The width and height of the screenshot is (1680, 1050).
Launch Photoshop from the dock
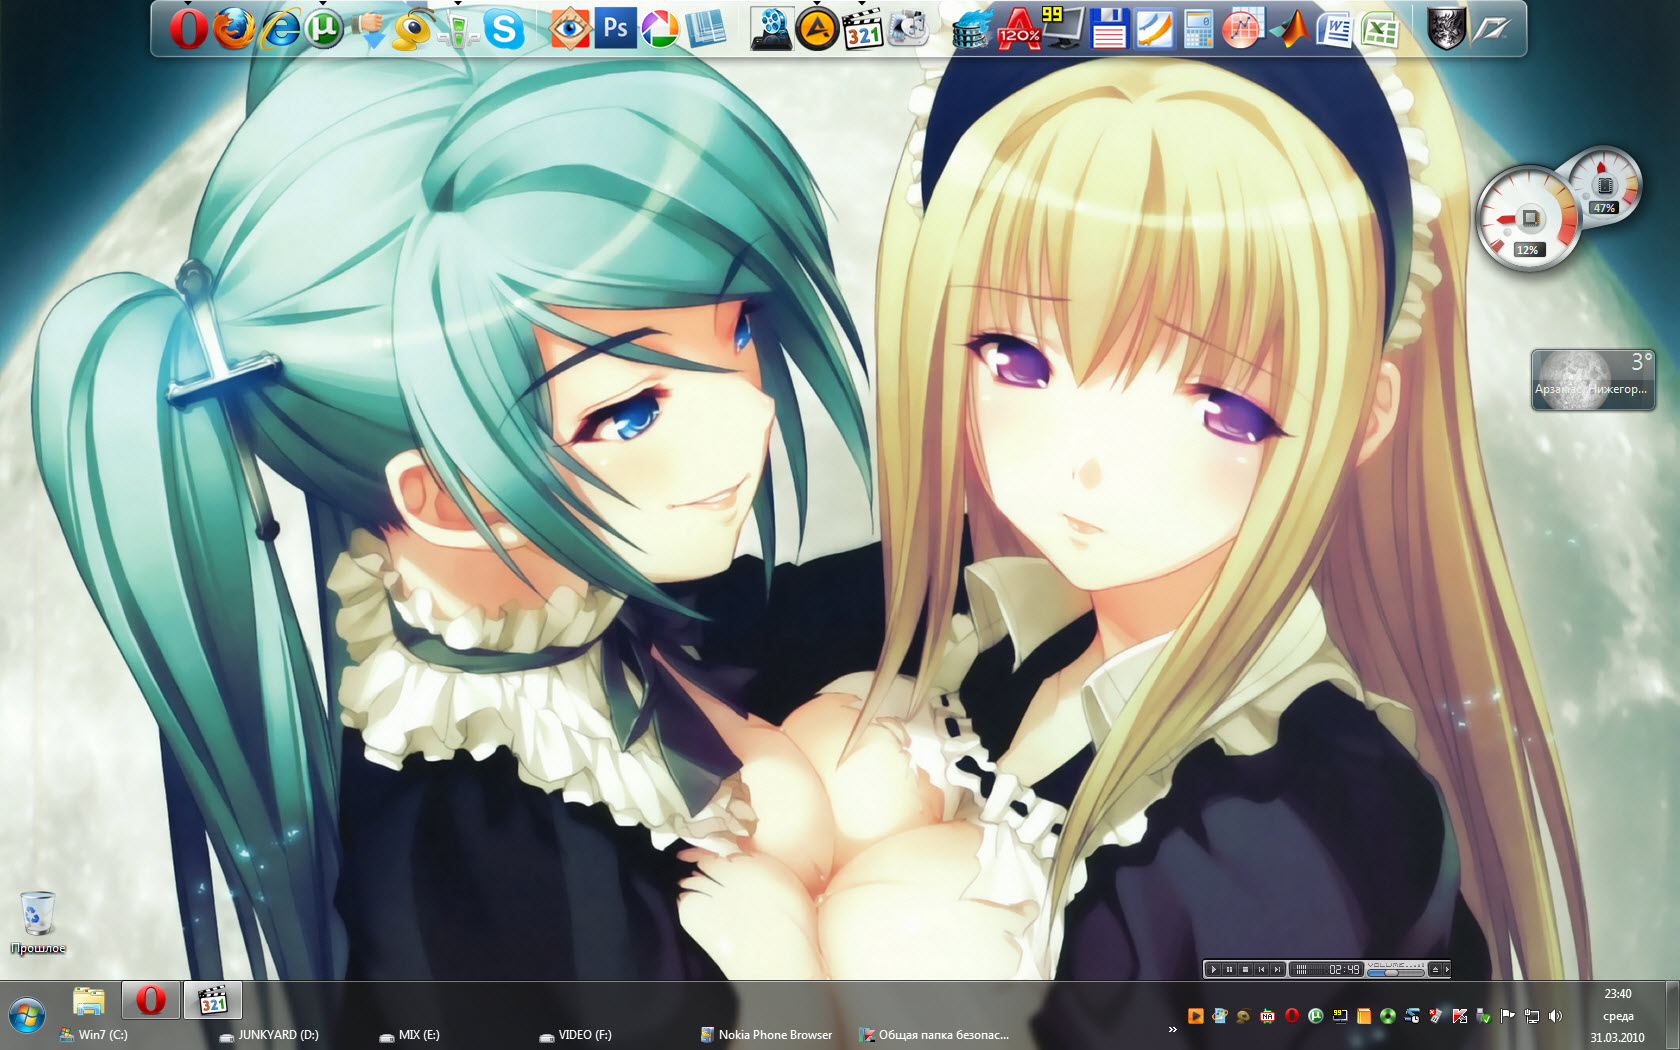coord(616,28)
